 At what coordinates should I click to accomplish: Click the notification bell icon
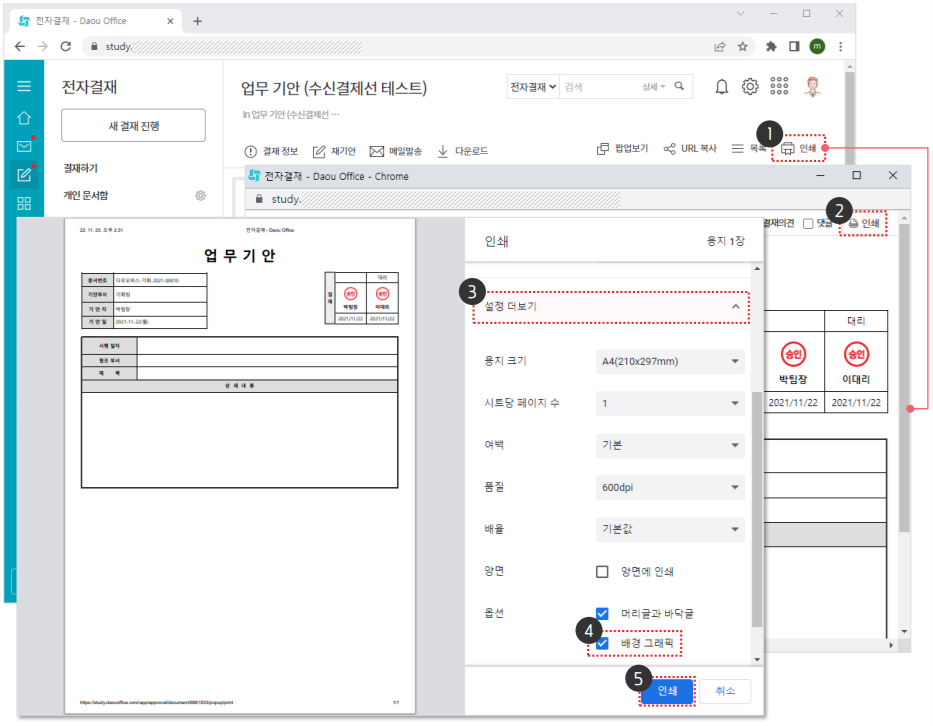(721, 87)
